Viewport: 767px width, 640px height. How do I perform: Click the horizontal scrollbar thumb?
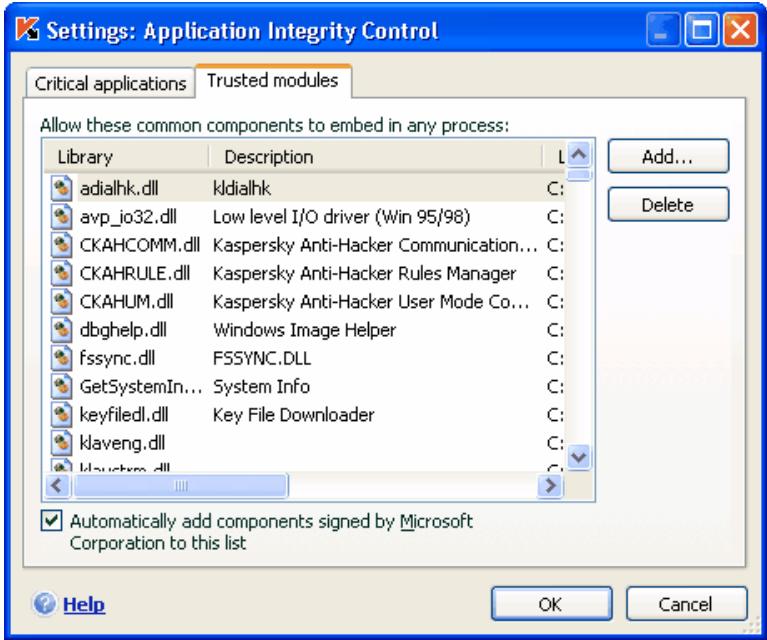(x=180, y=486)
